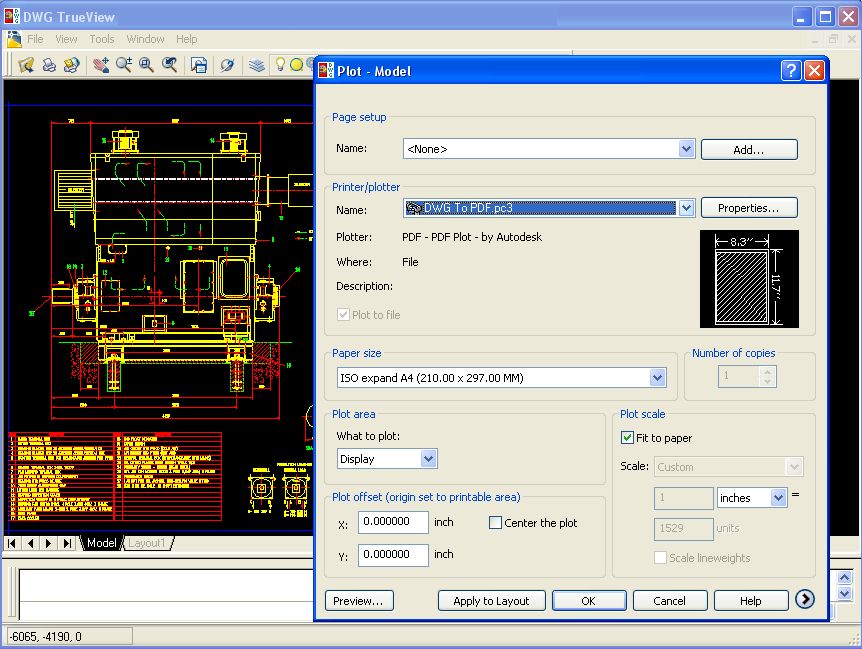The image size is (862, 649).
Task: Open the Printer/plotter Name dropdown
Action: (x=686, y=208)
